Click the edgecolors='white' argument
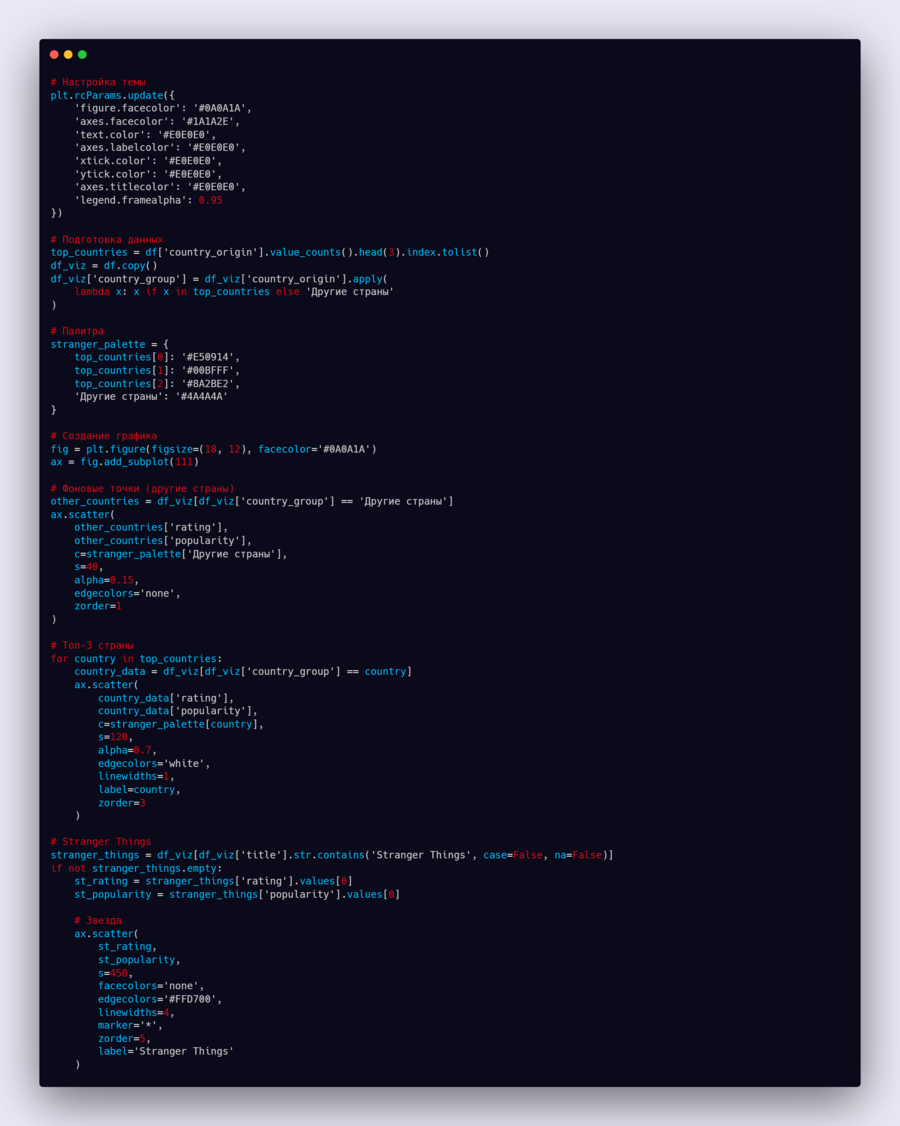Screen dimensions: 900x1126 click(x=154, y=763)
